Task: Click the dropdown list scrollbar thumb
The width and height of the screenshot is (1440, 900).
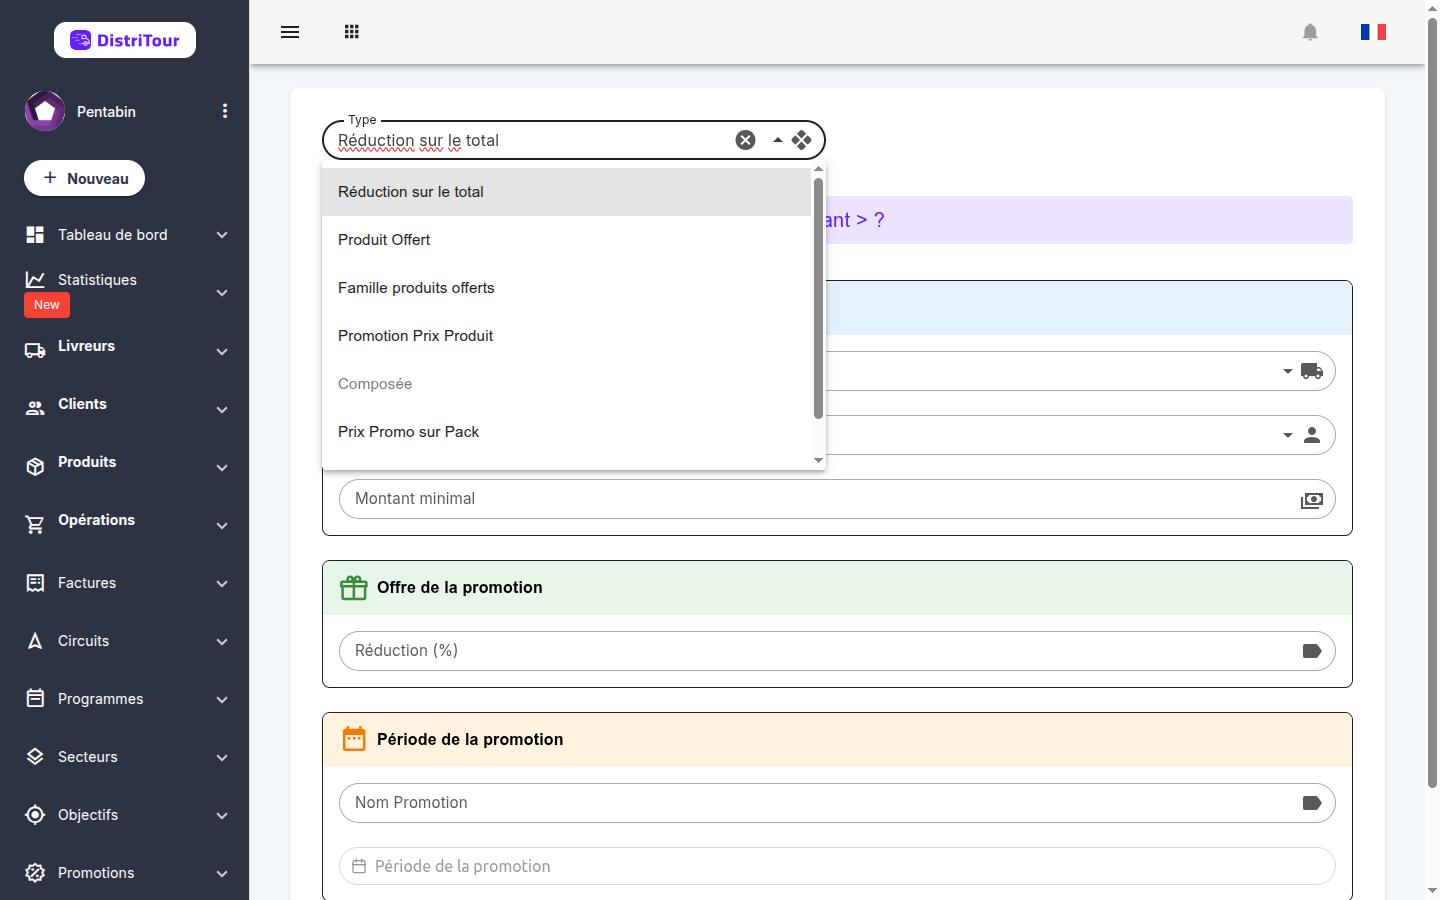Action: [818, 298]
